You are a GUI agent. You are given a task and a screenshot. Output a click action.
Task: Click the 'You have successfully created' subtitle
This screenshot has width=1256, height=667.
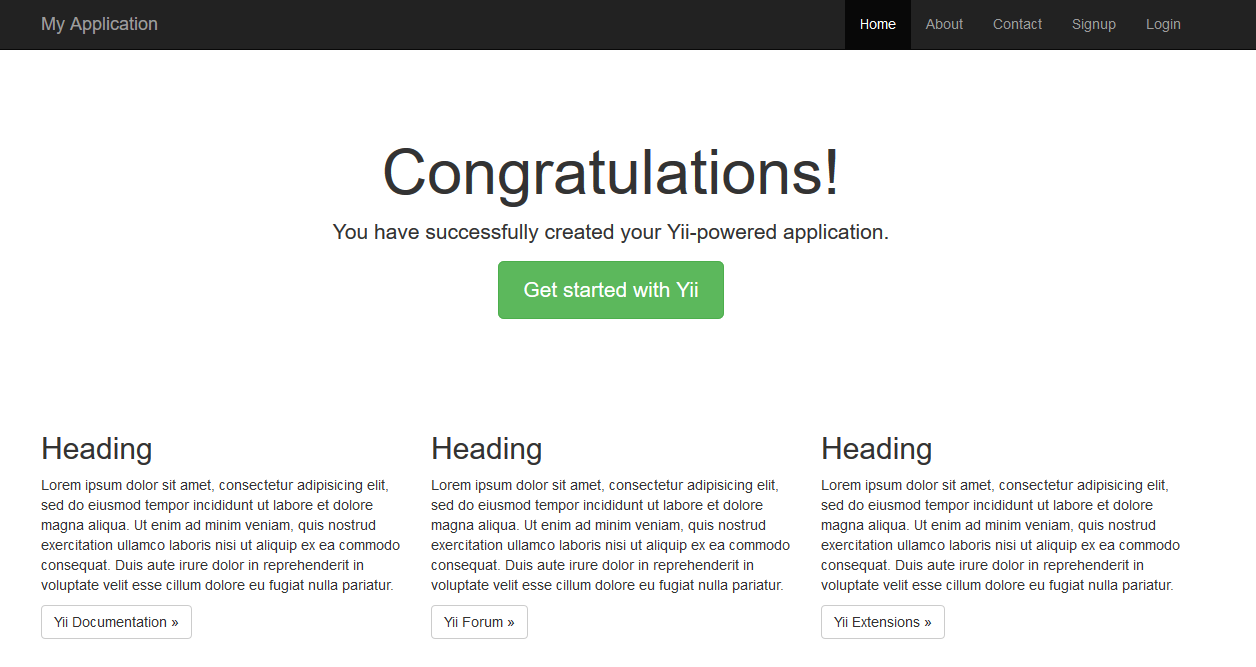click(x=611, y=232)
